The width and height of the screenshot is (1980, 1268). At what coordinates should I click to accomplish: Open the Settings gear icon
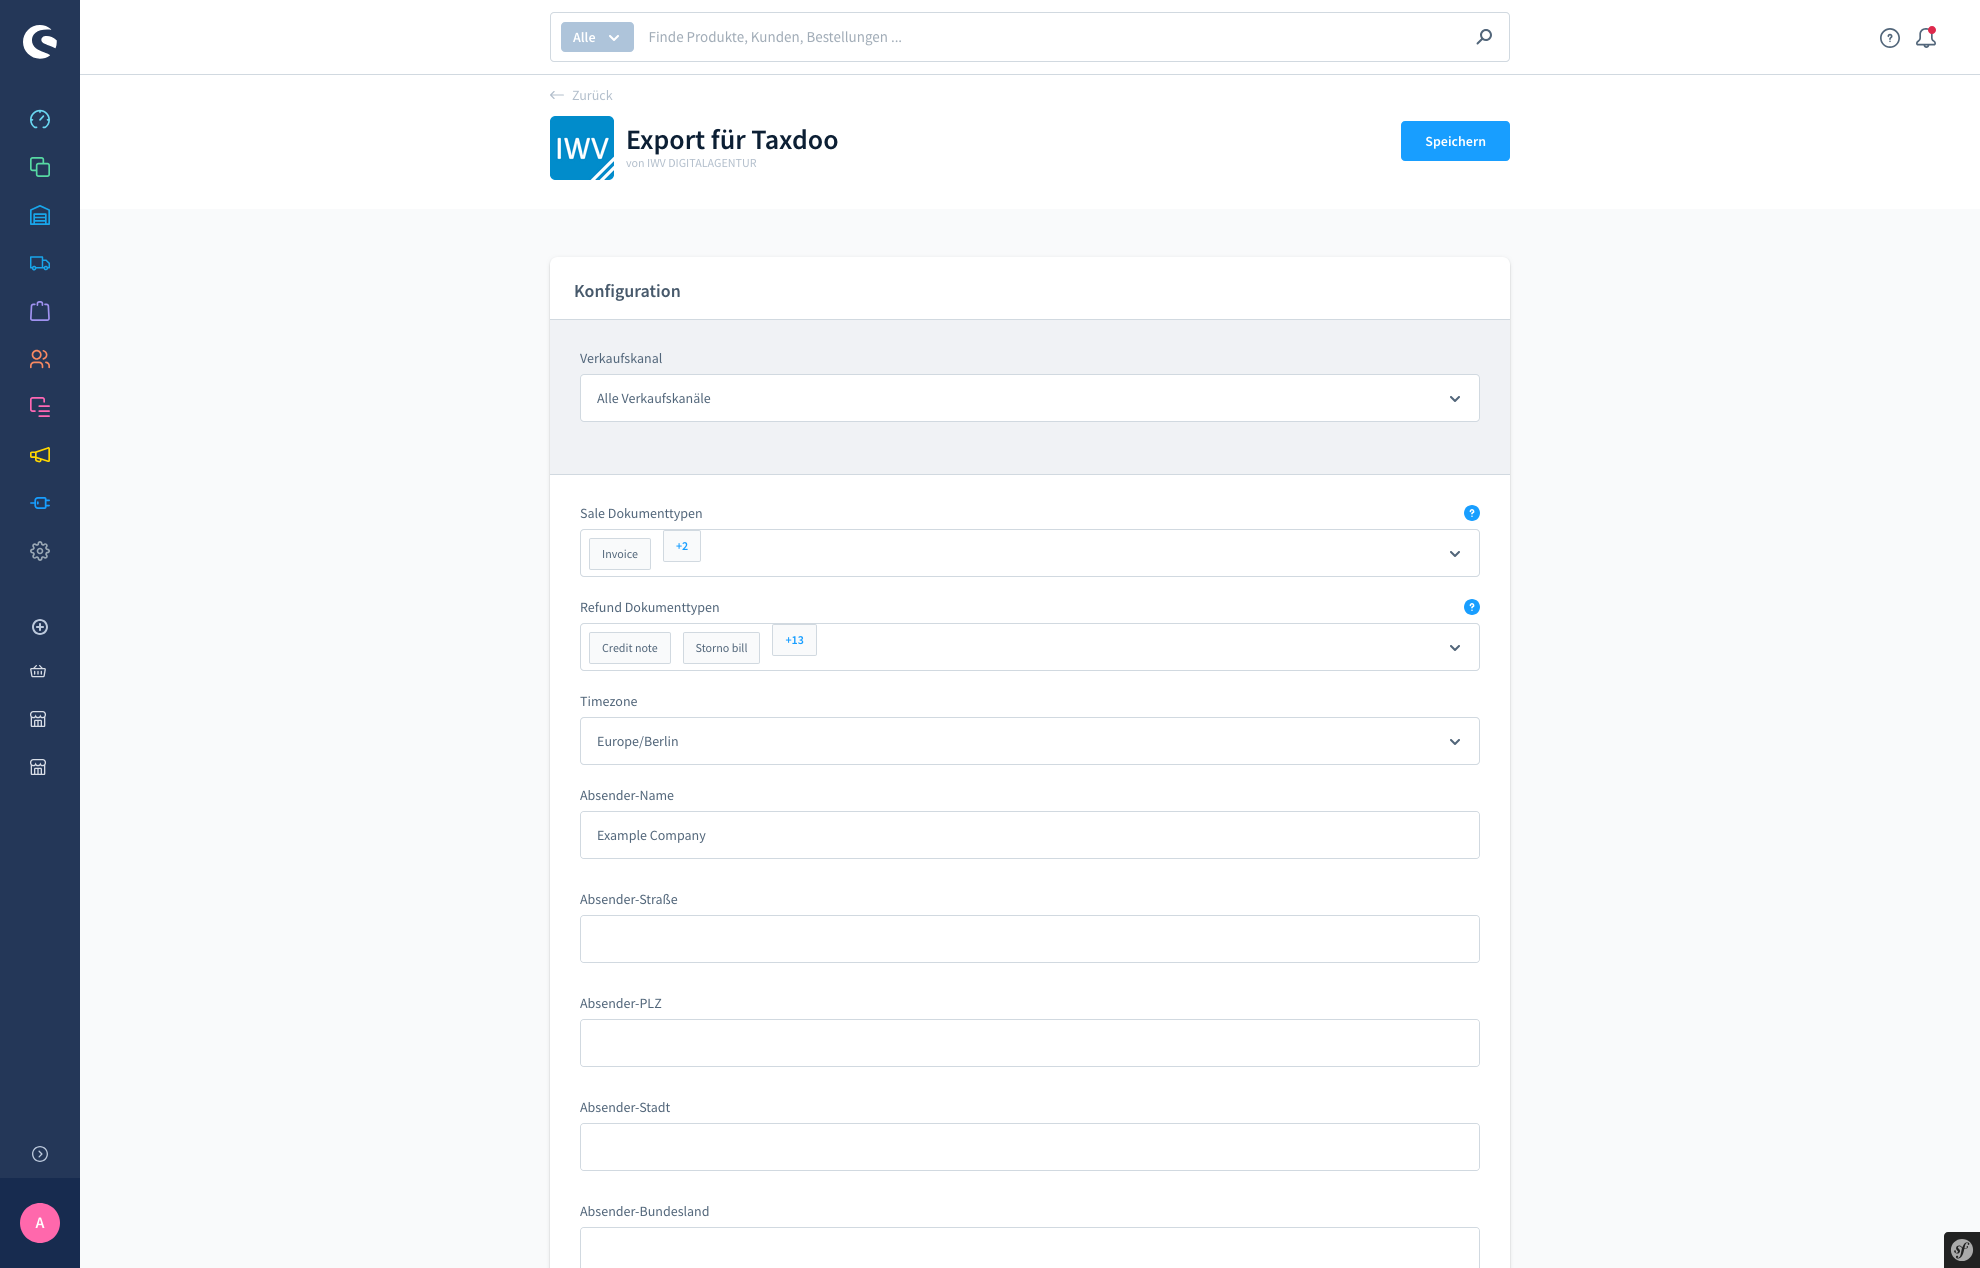(x=40, y=551)
